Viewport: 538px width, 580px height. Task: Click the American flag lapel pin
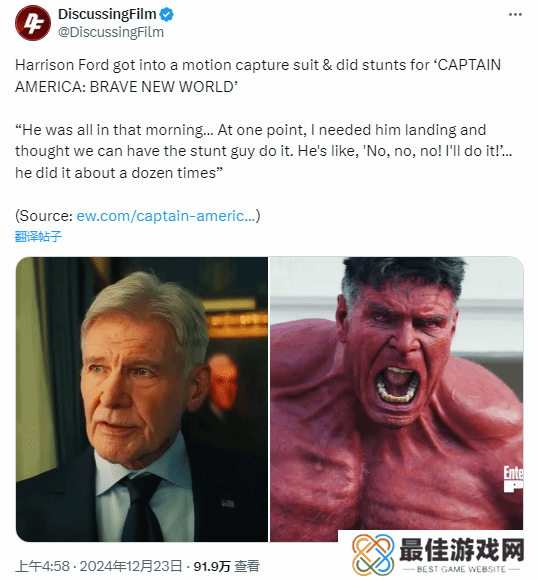[228, 503]
